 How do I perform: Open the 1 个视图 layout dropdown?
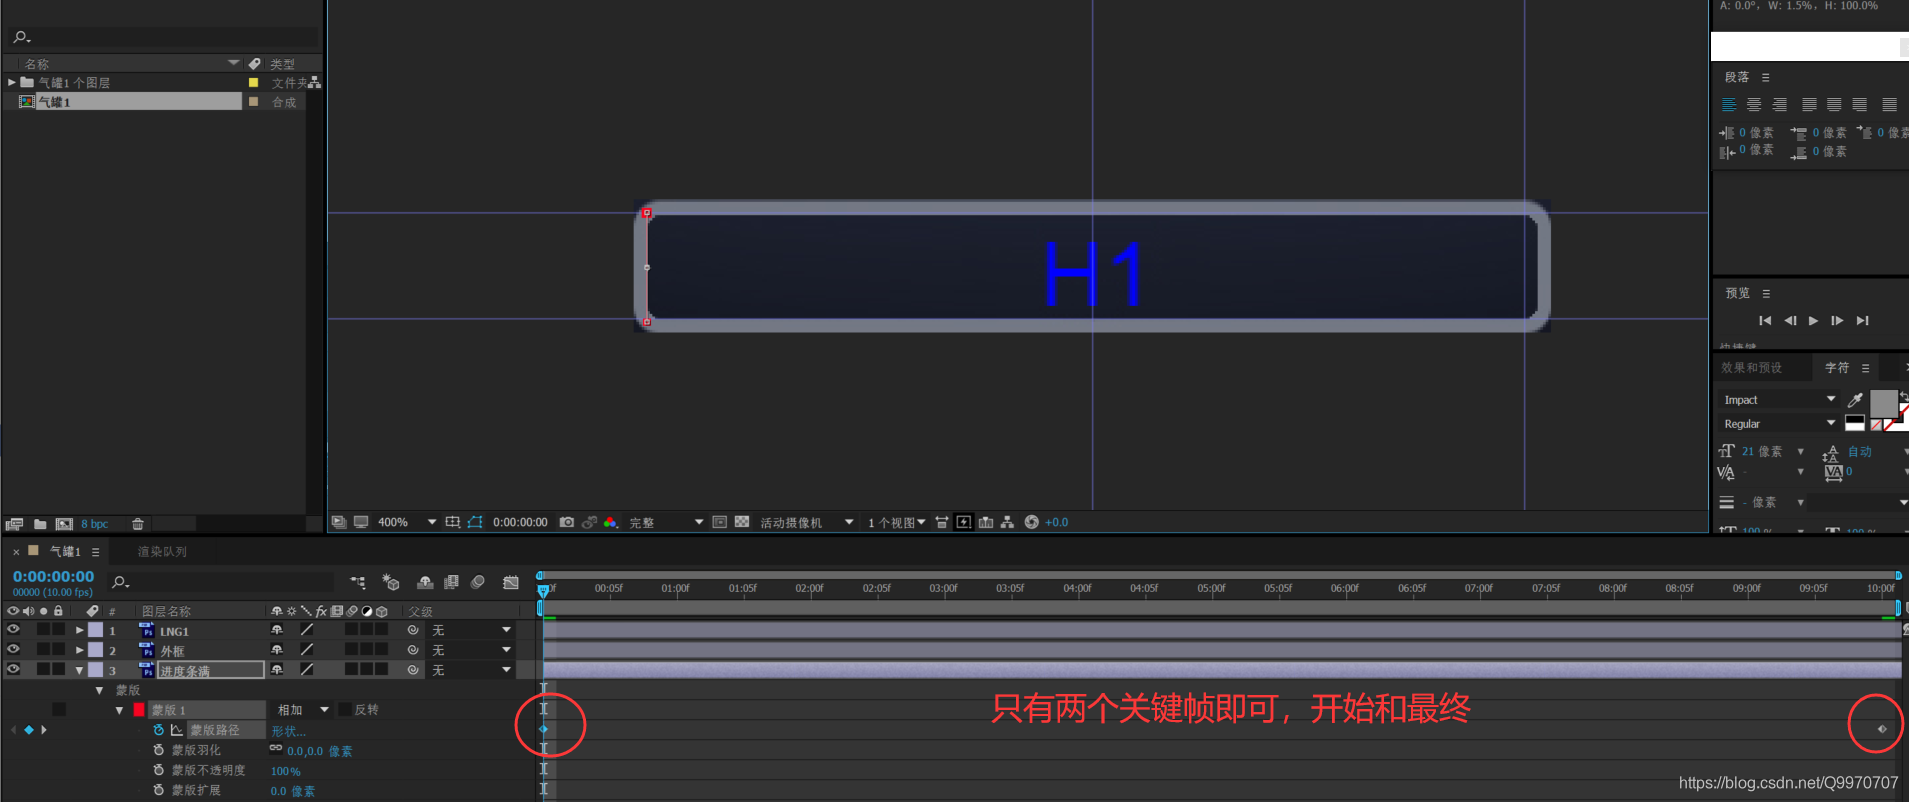(x=896, y=522)
